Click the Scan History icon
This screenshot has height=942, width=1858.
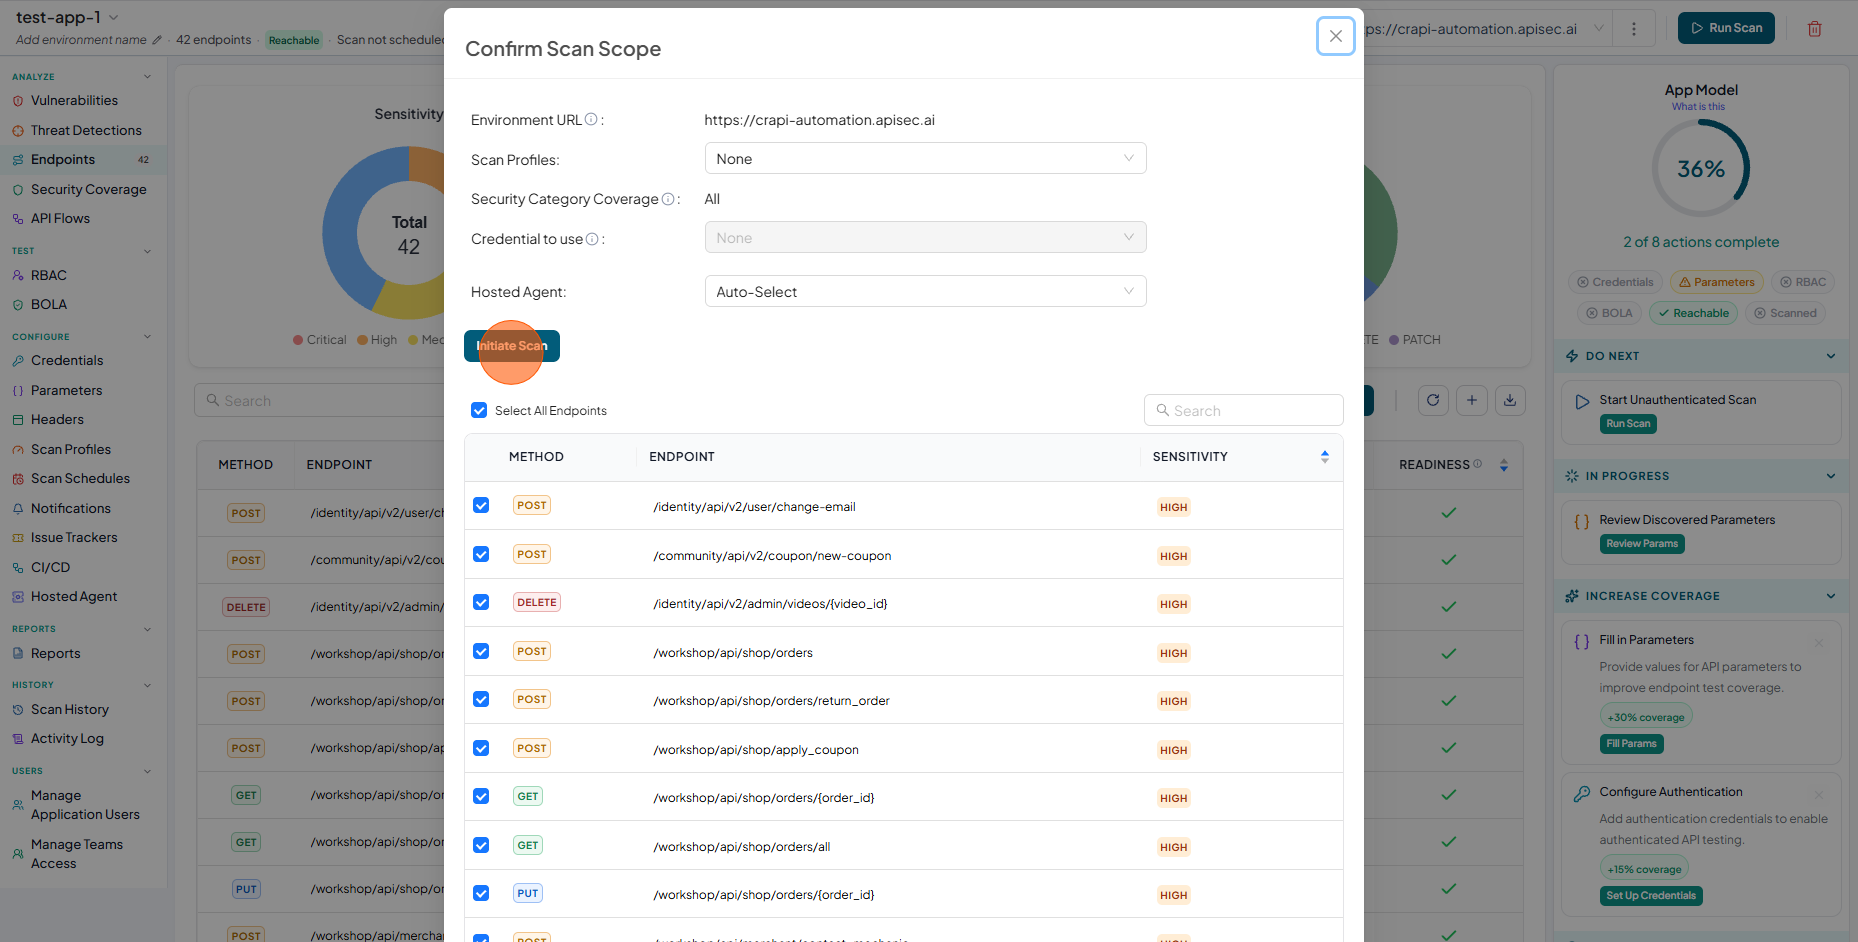(x=18, y=710)
